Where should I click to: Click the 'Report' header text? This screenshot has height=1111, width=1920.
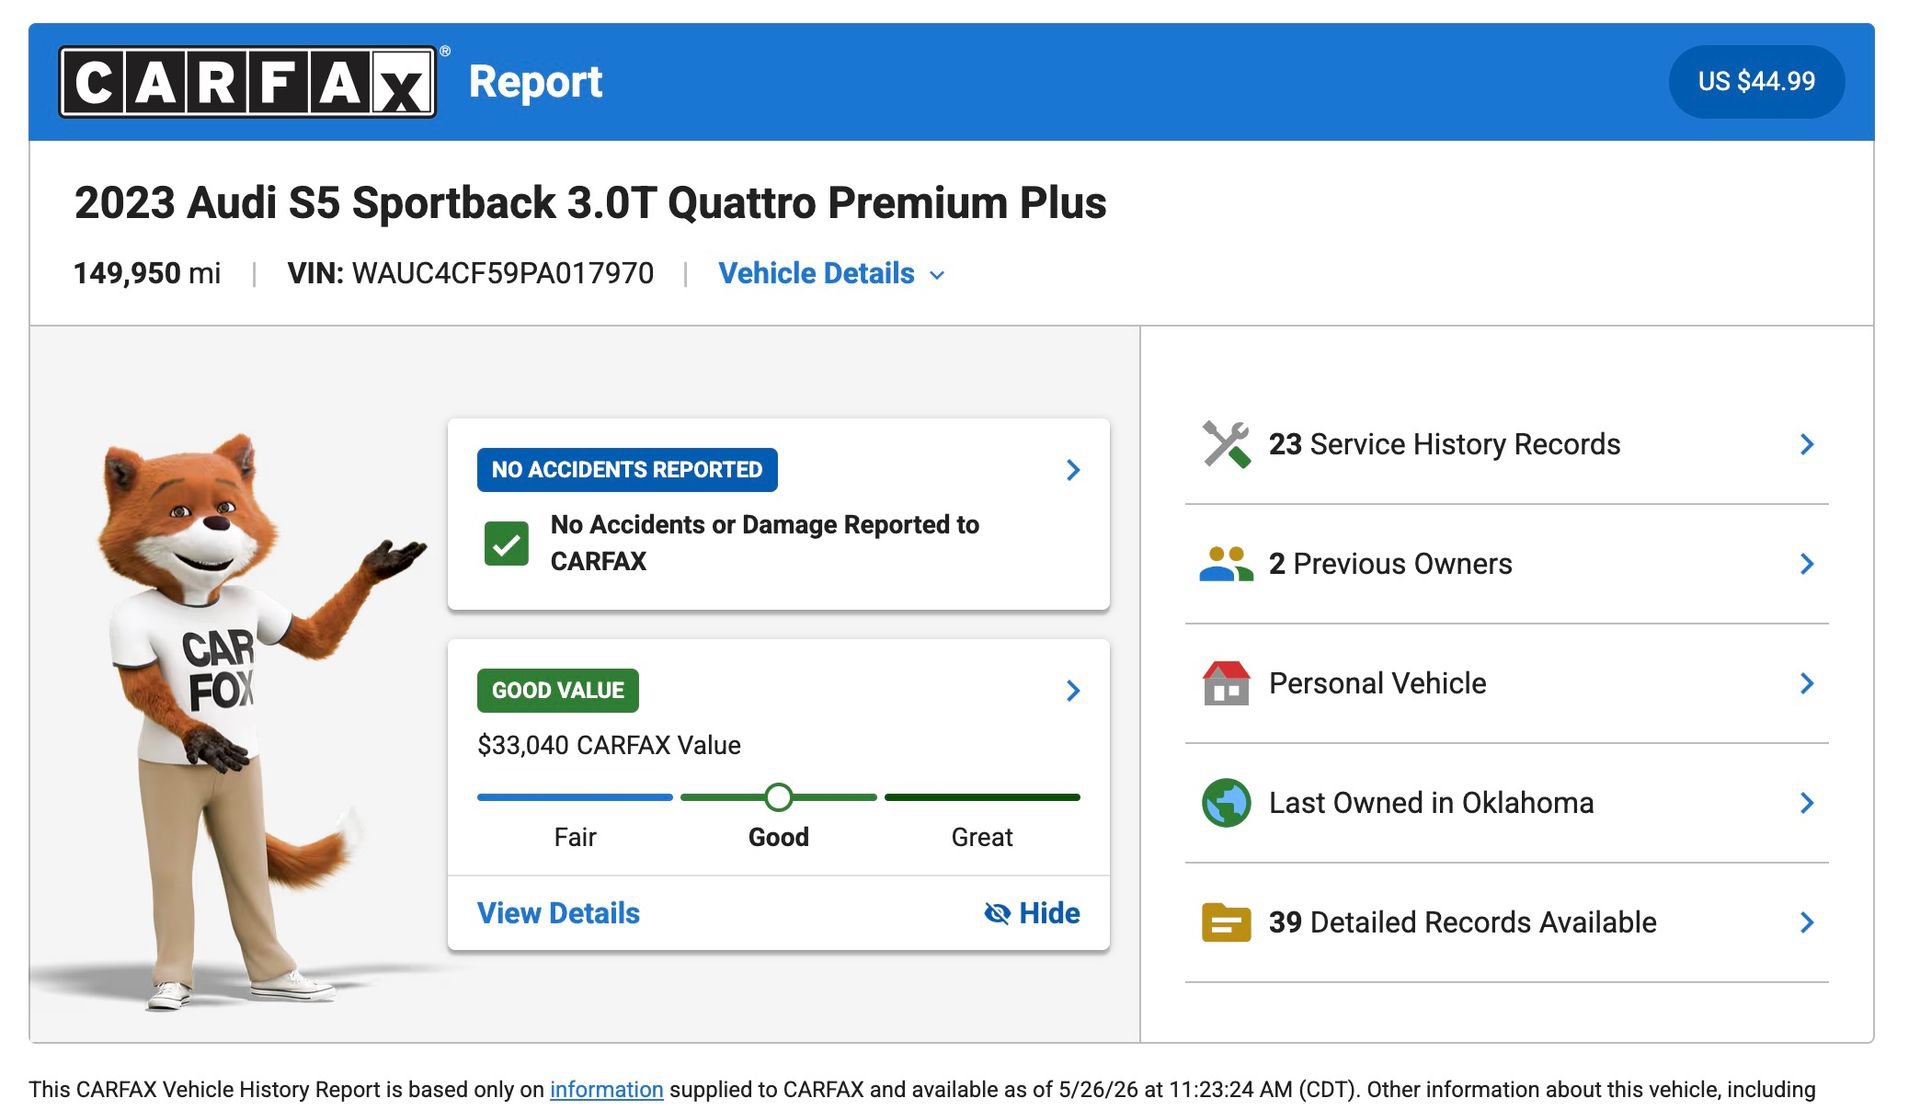pyautogui.click(x=535, y=82)
